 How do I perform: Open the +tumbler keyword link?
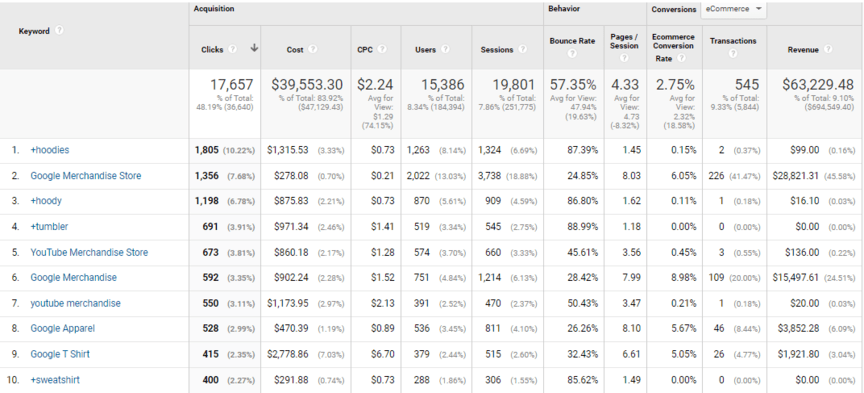pos(49,227)
